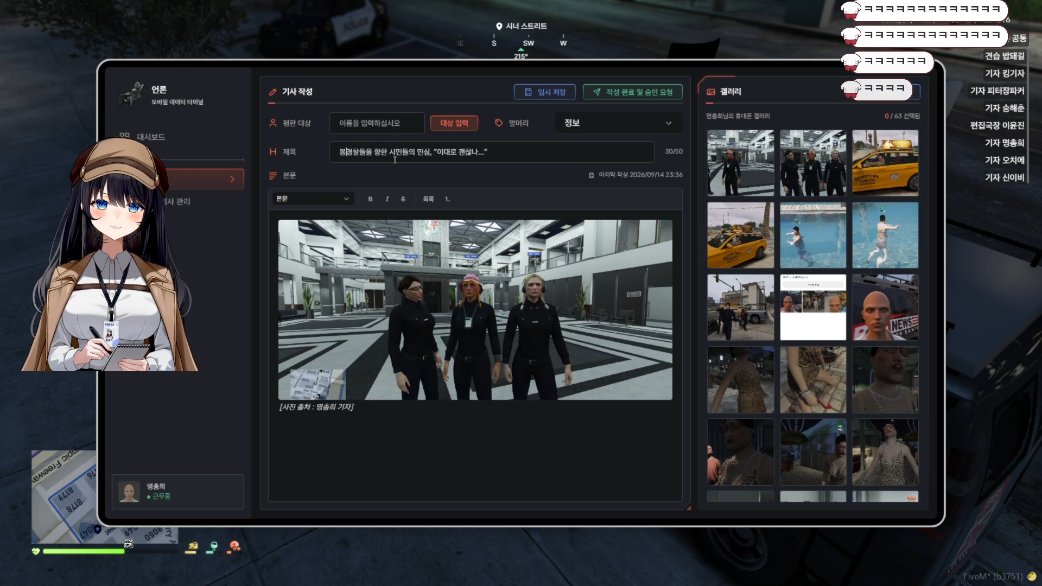Click the pencil icon beside 기사 작성
The image size is (1042, 586).
point(272,92)
